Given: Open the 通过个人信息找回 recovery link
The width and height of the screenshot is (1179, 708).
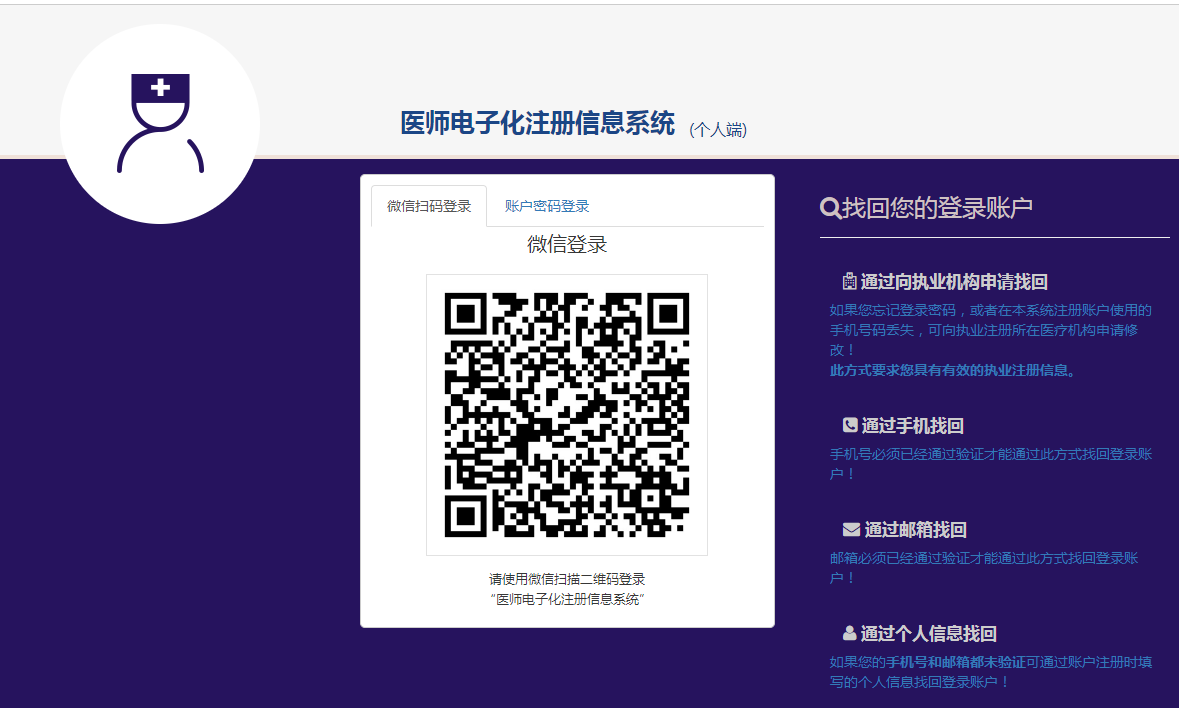Looking at the screenshot, I should click(x=928, y=634).
